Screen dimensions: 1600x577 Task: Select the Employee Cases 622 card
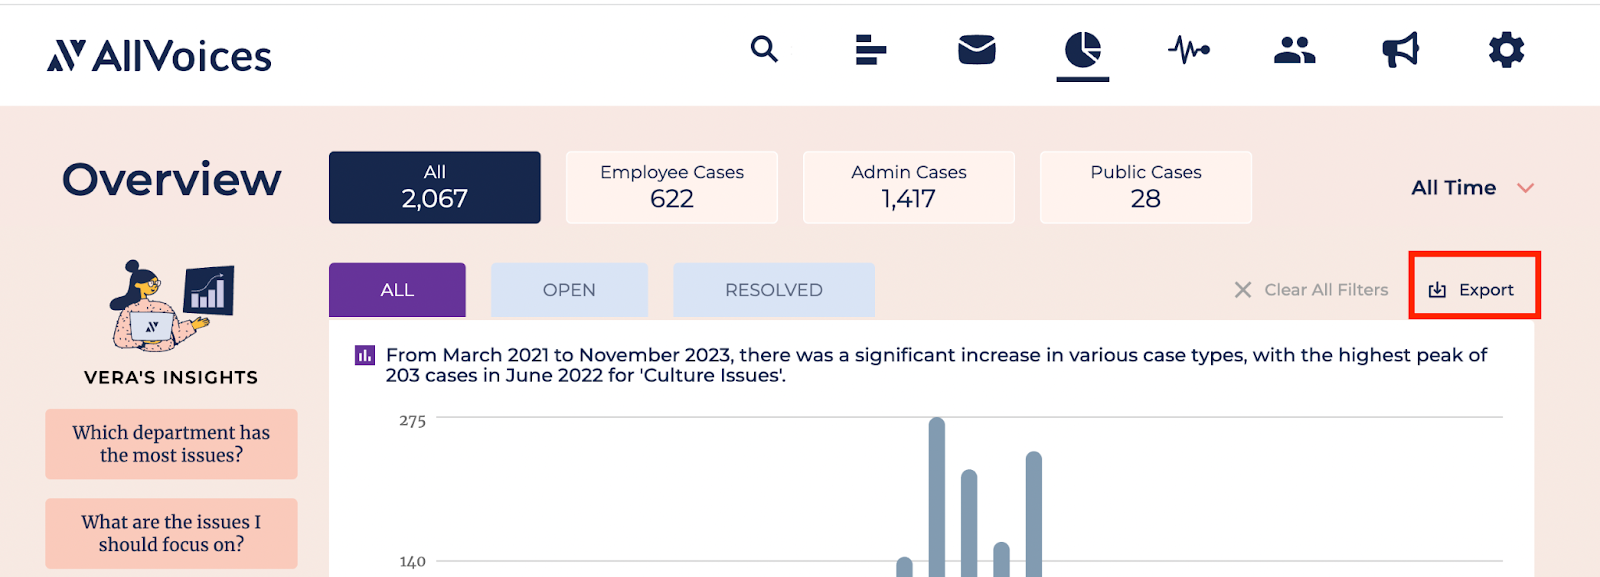[x=672, y=187]
